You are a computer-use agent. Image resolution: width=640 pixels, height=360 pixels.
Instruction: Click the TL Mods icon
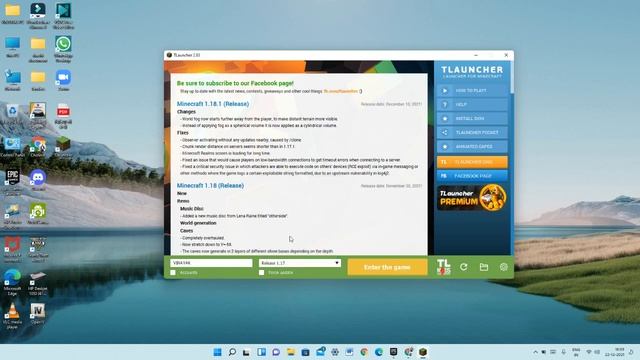pyautogui.click(x=444, y=267)
